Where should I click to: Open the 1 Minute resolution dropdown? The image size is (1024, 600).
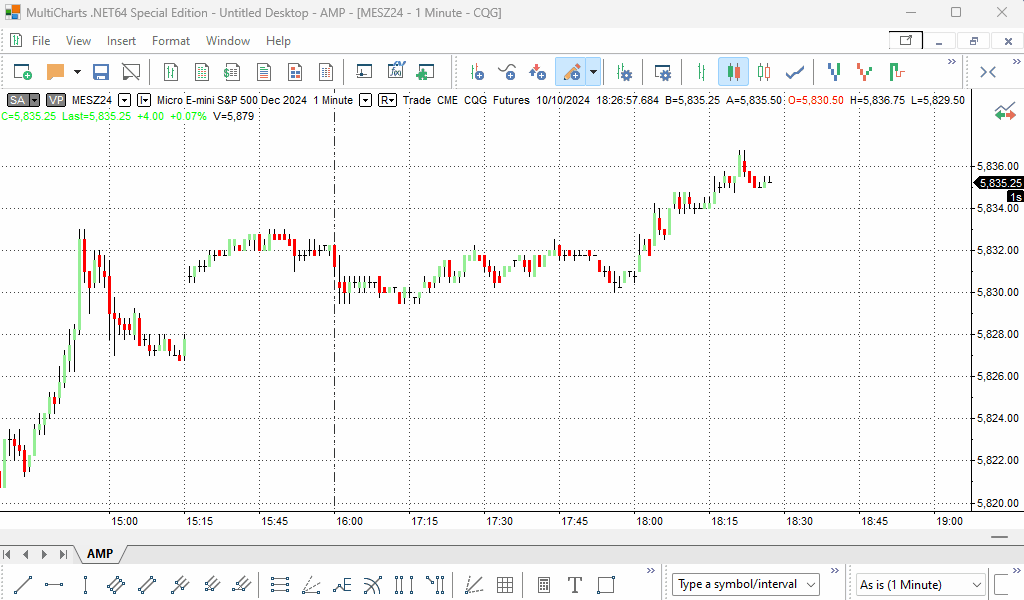pyautogui.click(x=366, y=100)
